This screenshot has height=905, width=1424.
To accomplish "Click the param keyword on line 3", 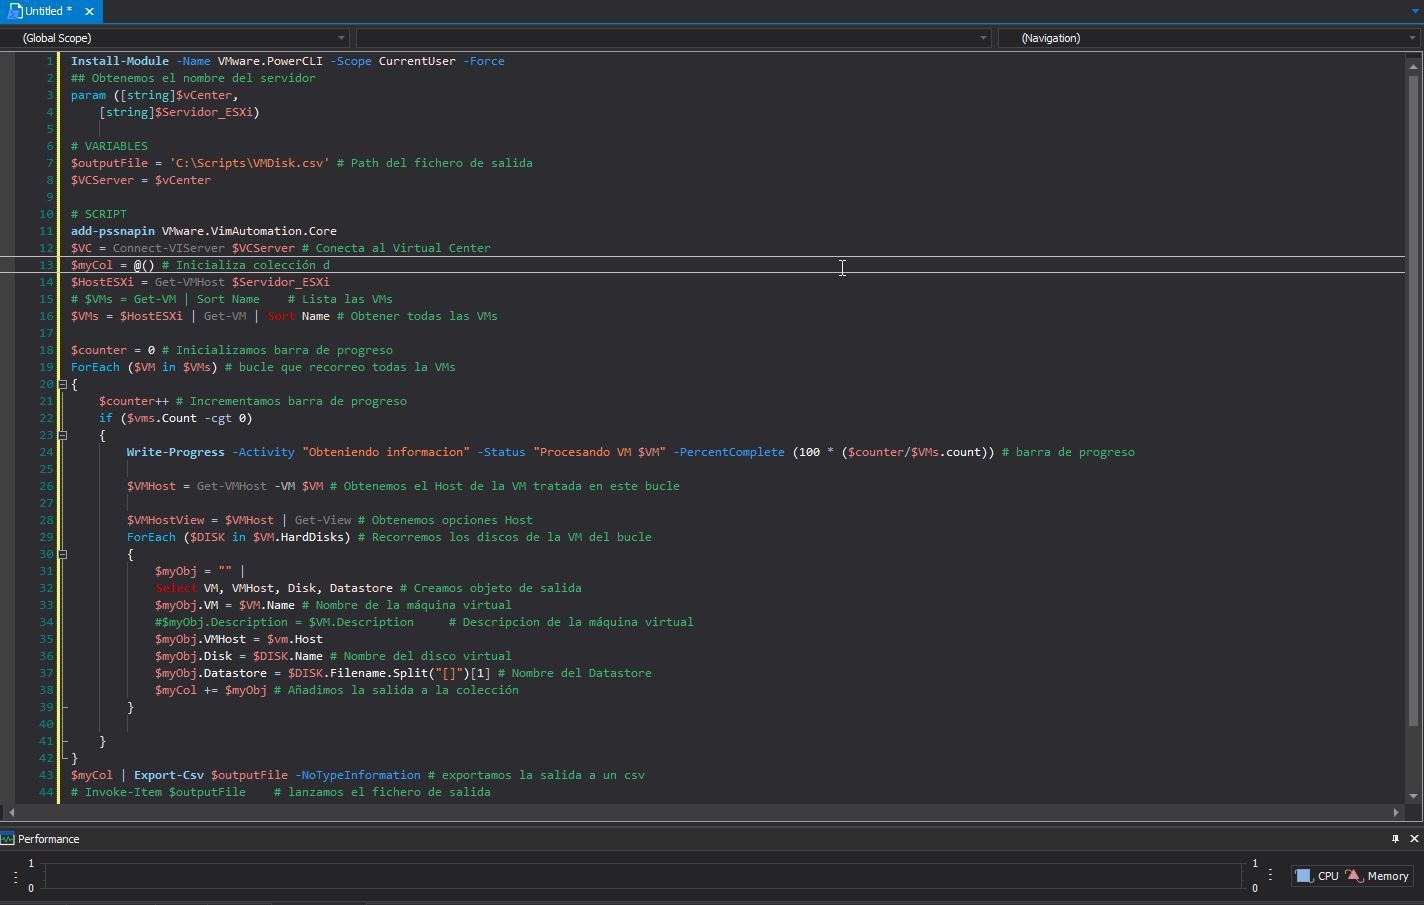I will tap(88, 95).
